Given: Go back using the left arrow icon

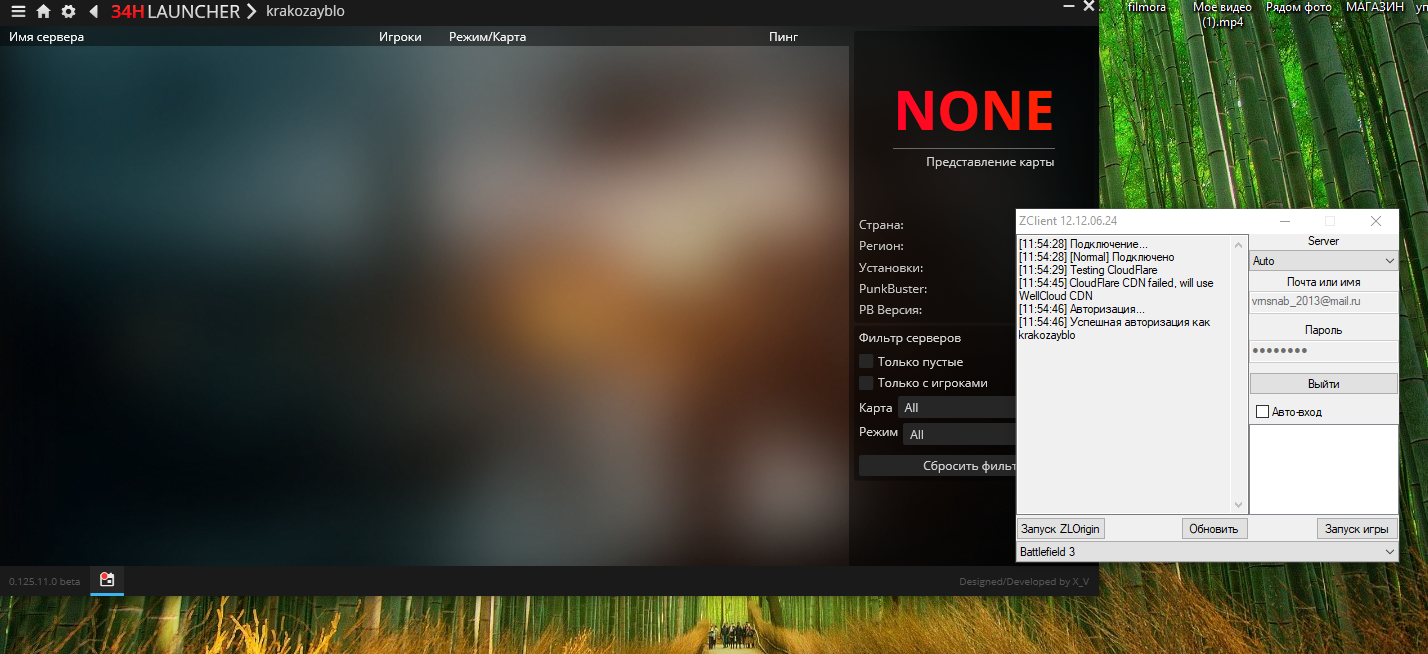Looking at the screenshot, I should [93, 12].
